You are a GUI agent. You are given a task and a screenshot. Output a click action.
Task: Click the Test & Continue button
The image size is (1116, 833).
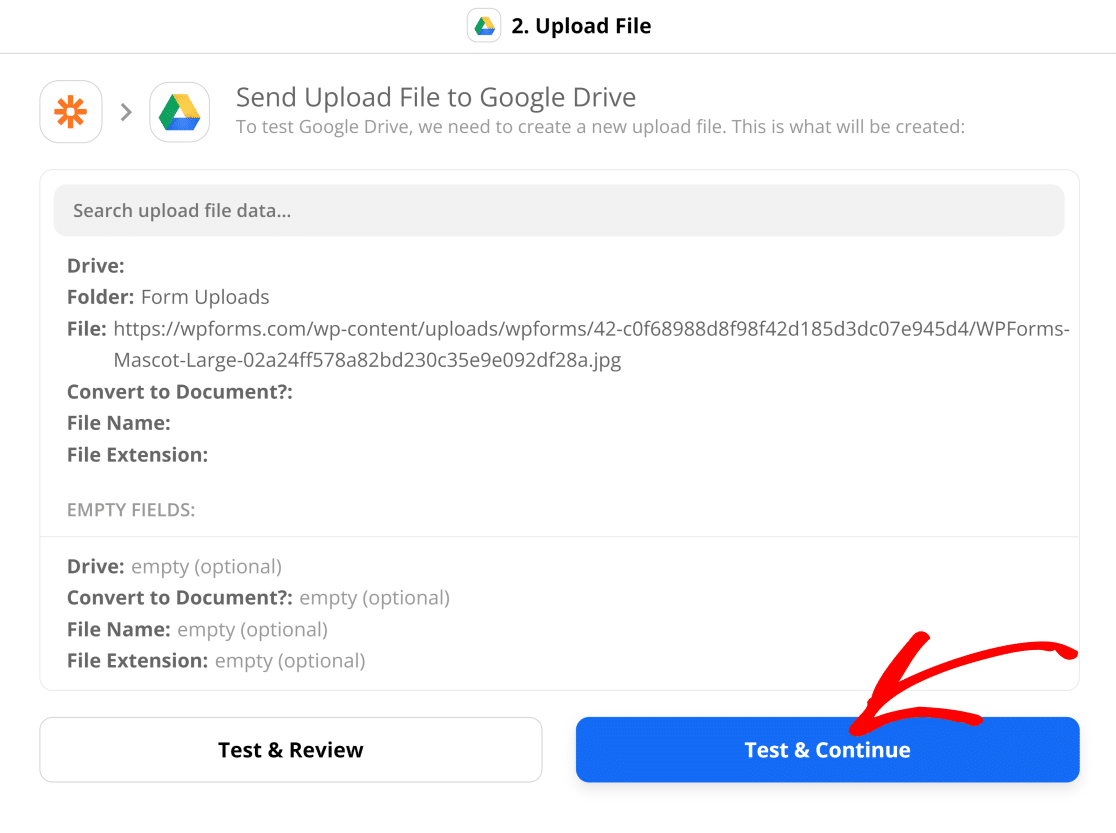pos(827,750)
